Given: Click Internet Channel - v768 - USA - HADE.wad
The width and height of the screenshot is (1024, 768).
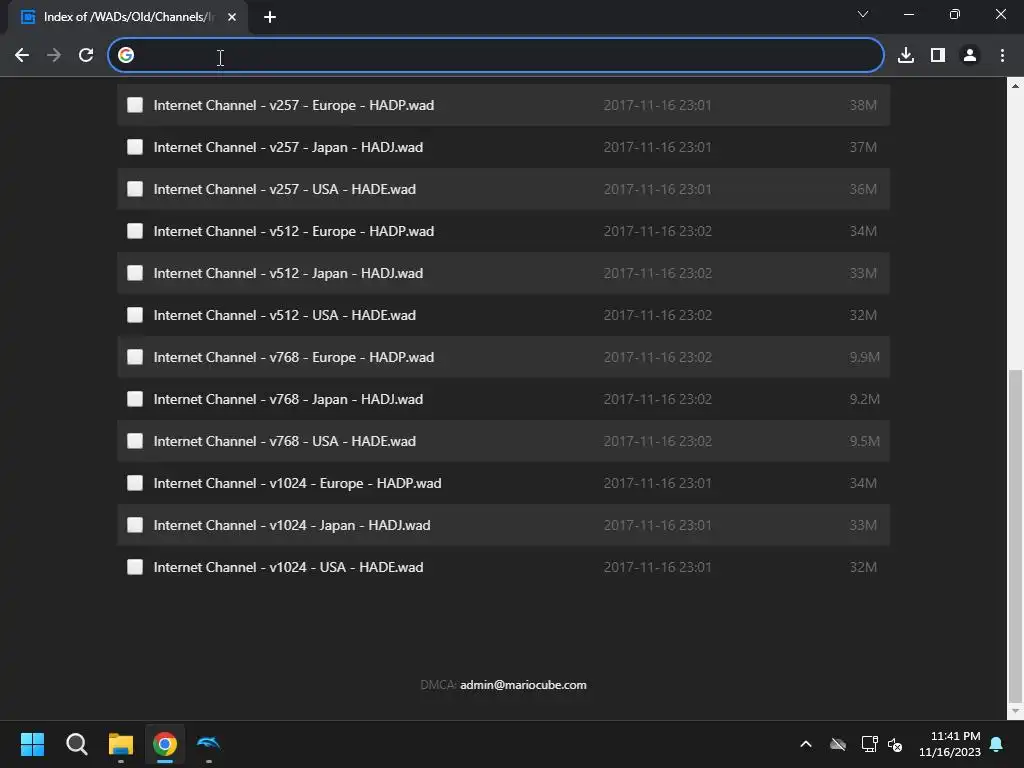Looking at the screenshot, I should coord(284,441).
